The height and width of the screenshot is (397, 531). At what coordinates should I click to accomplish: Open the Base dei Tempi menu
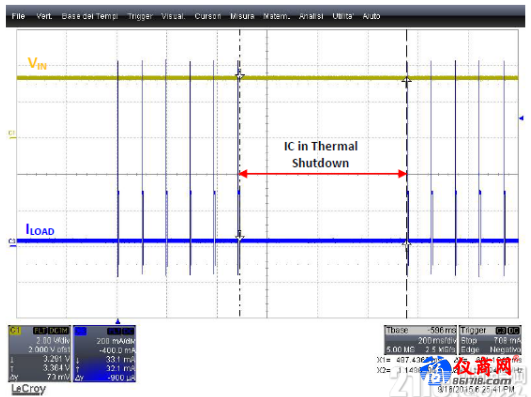[90, 16]
